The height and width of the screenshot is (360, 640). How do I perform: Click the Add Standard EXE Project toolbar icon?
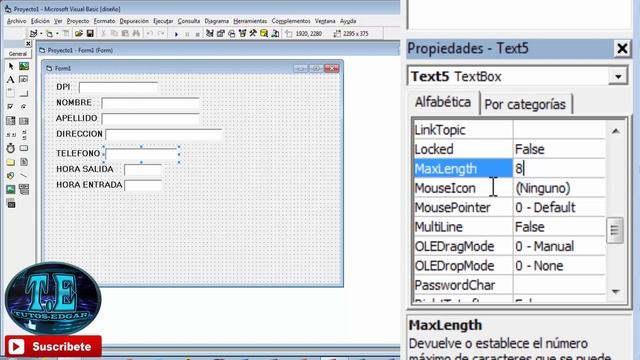coord(34,33)
